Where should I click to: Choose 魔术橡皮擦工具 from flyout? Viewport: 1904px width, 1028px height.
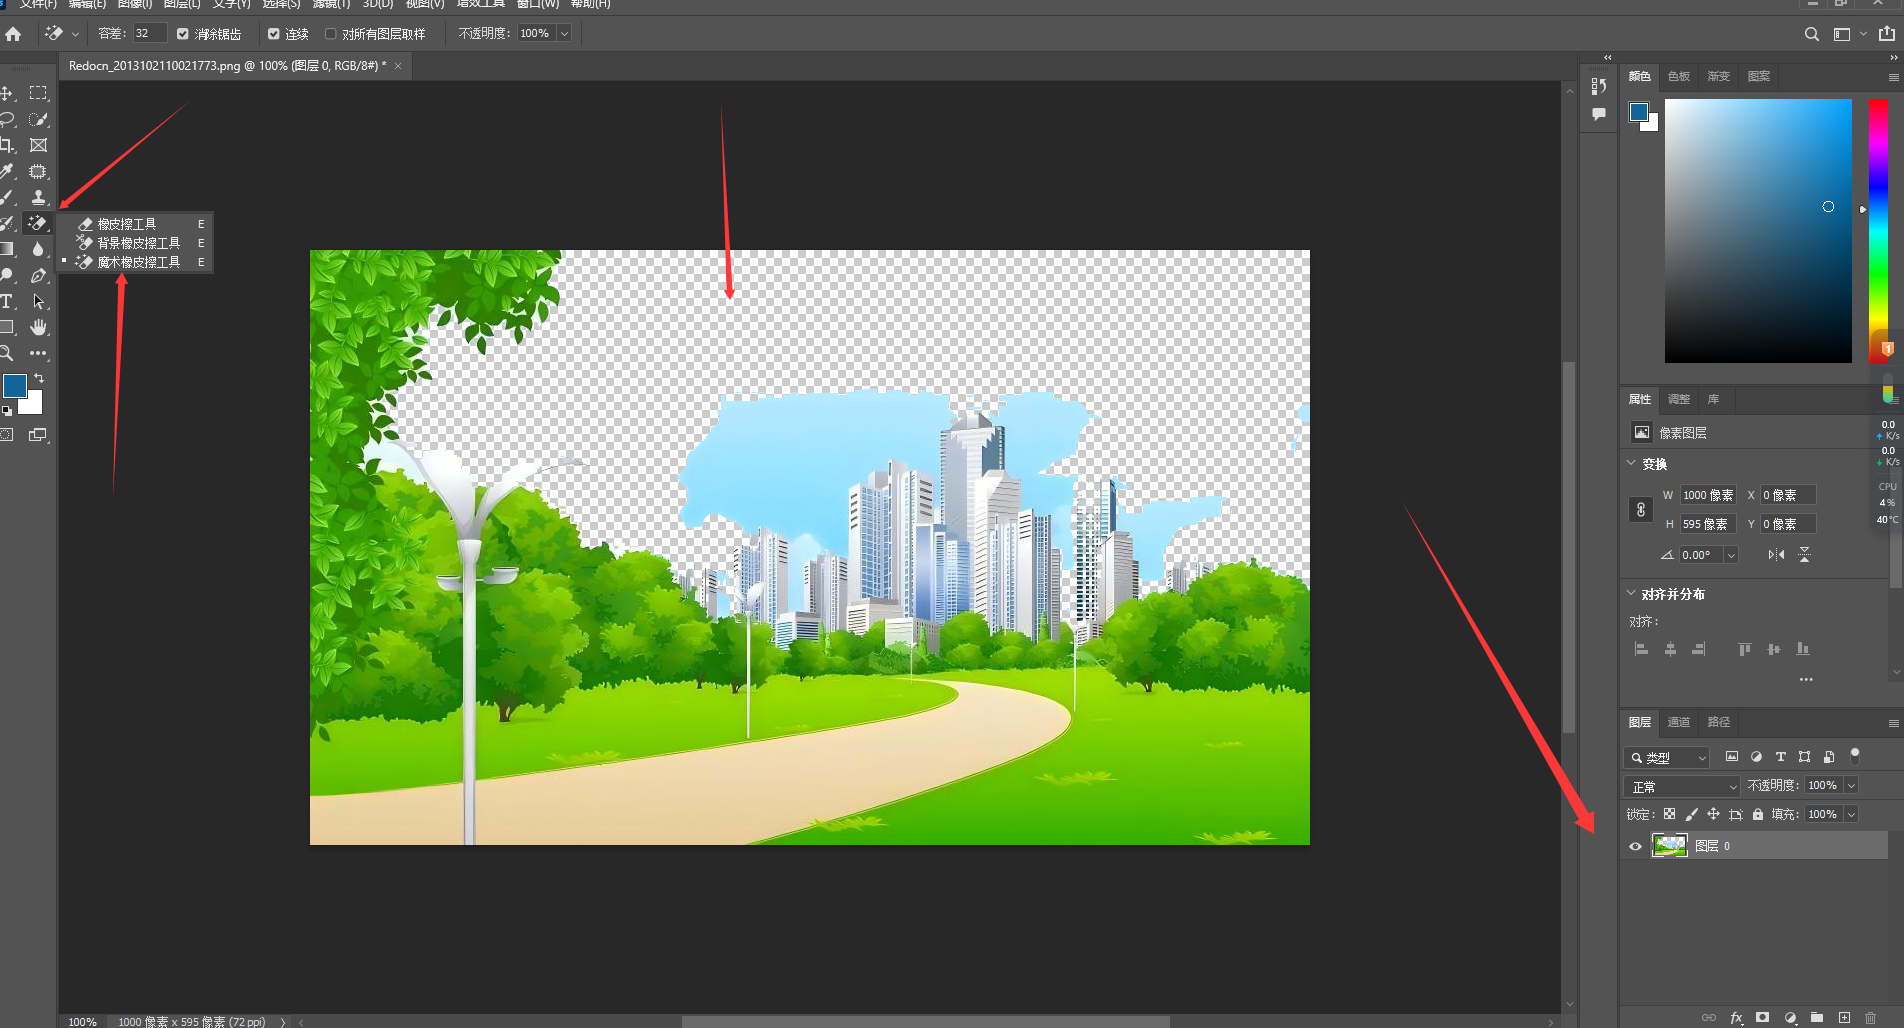(135, 262)
